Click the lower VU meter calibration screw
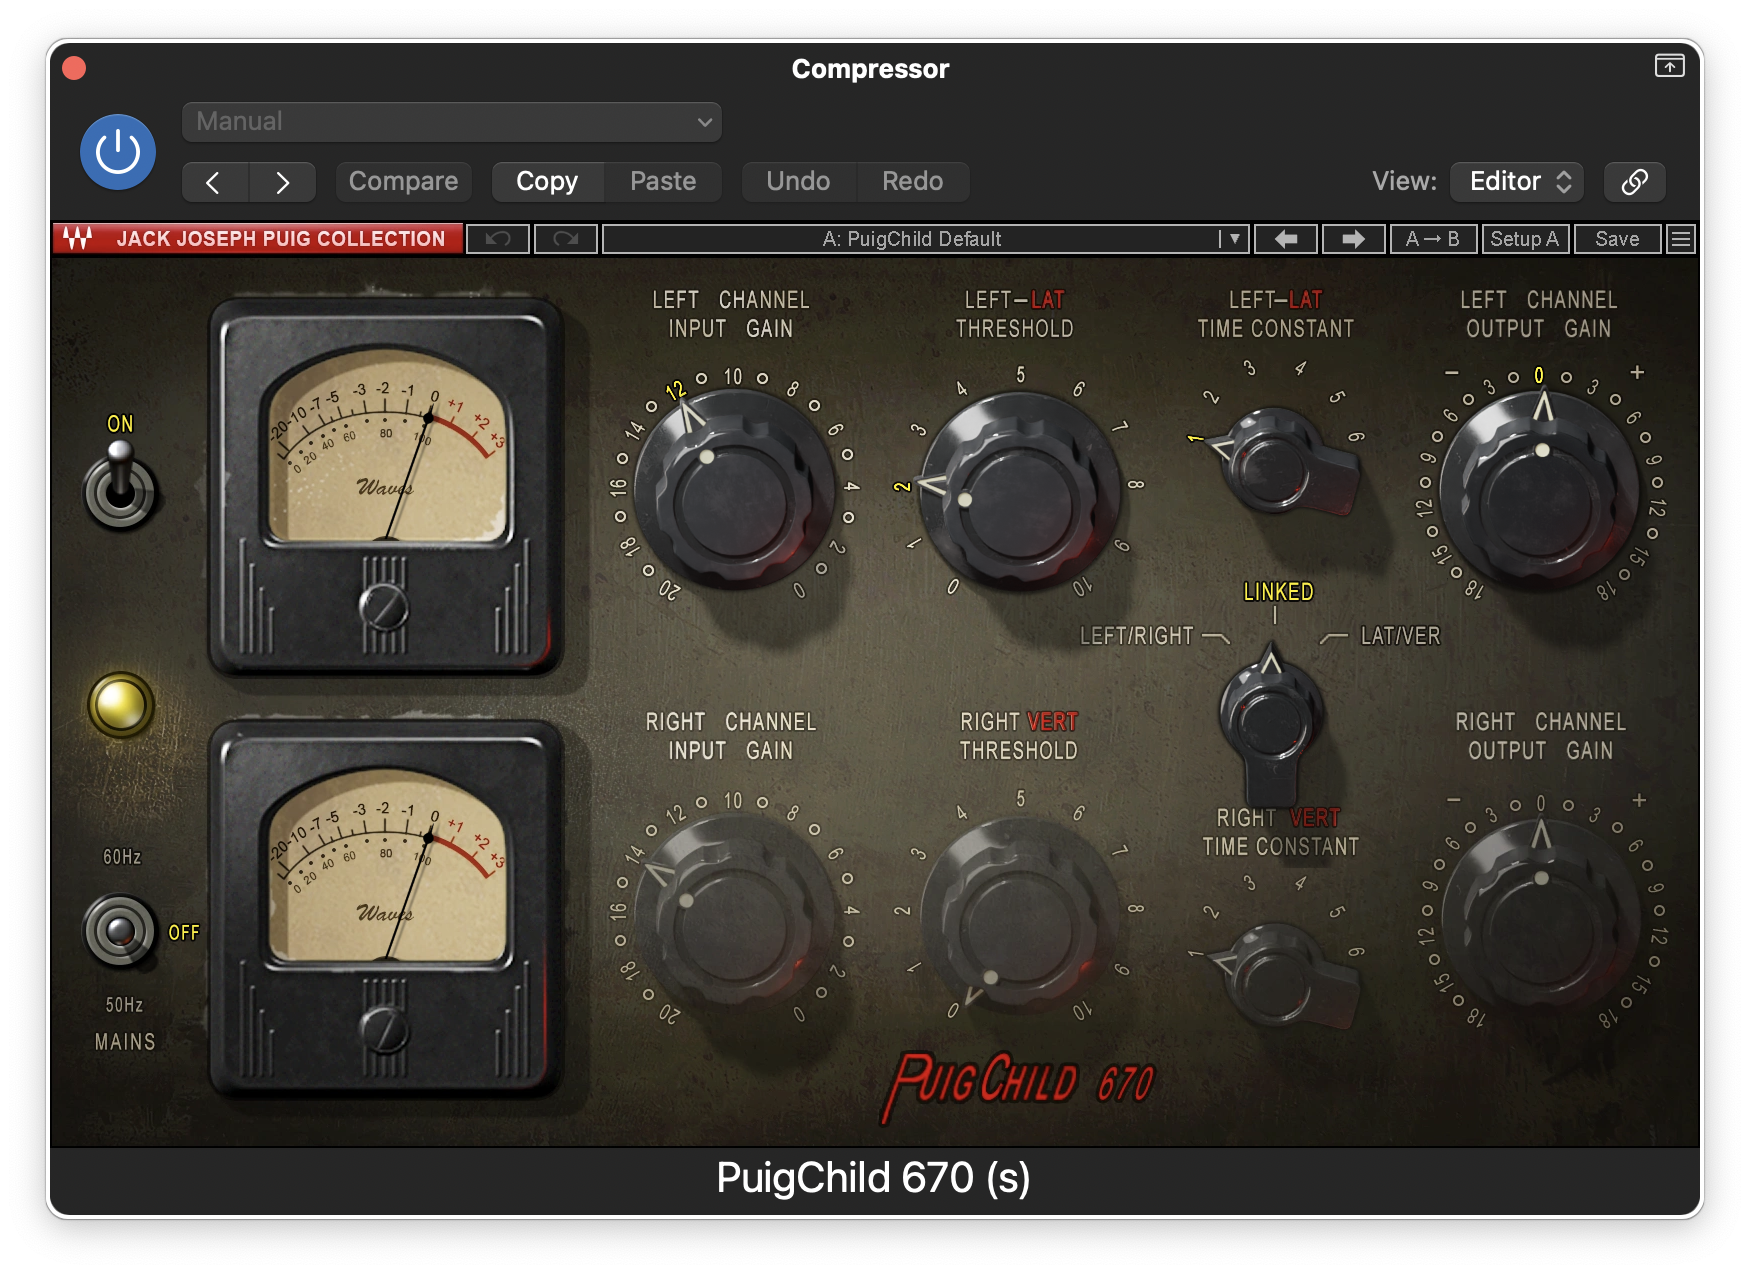 [x=384, y=1030]
